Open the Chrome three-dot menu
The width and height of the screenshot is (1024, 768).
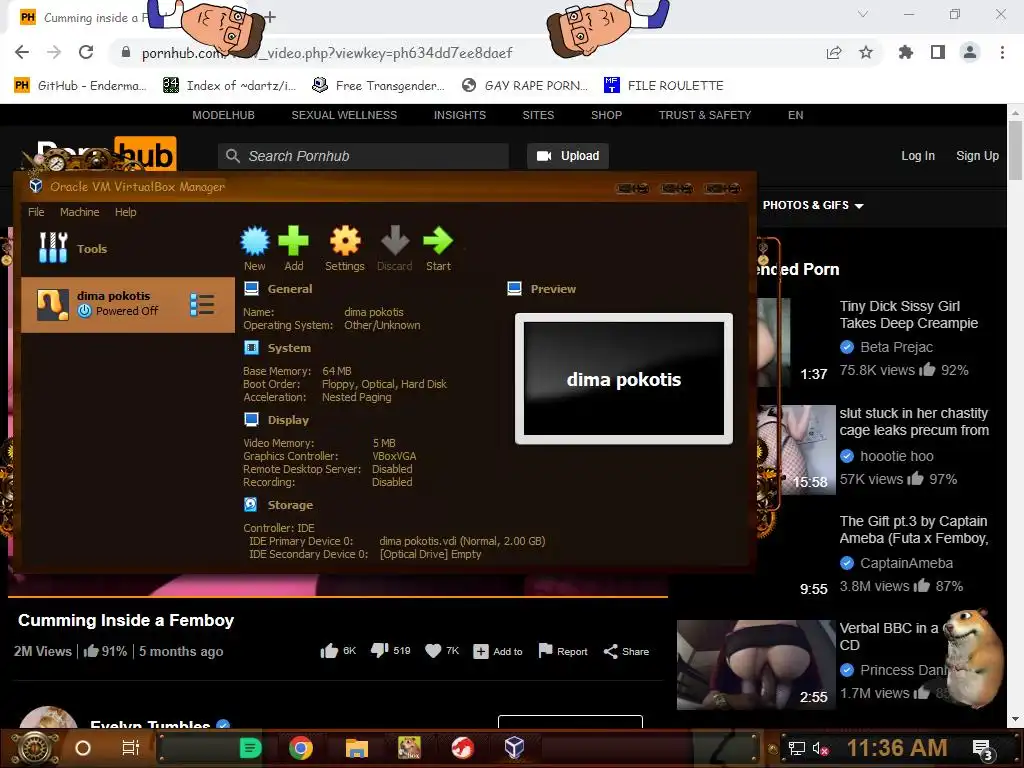click(1002, 52)
